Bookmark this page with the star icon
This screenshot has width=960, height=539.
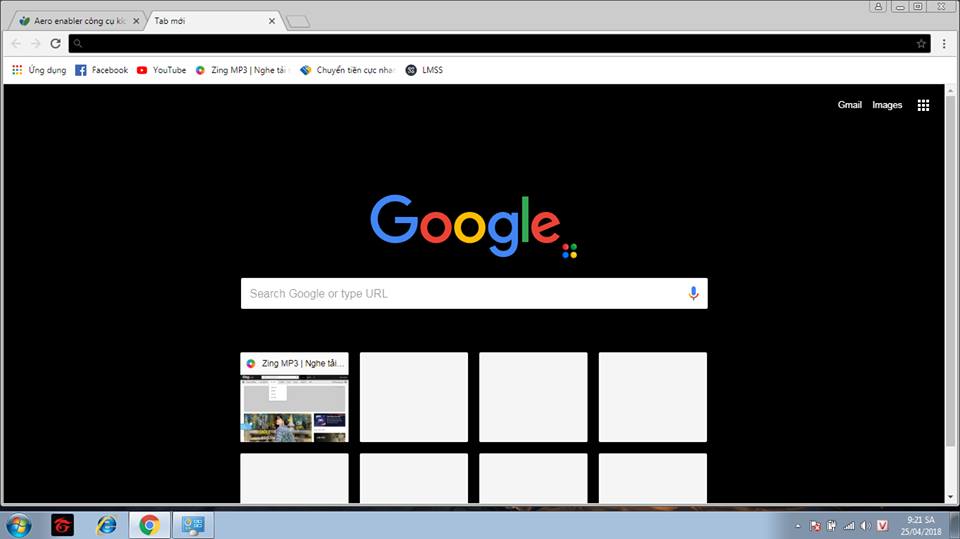coord(921,43)
